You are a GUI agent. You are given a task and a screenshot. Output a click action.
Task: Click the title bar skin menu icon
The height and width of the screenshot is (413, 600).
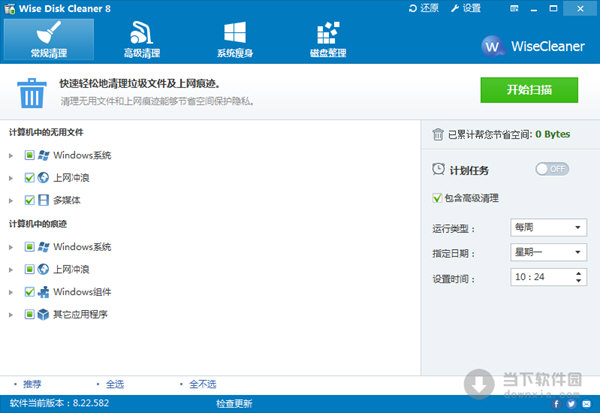(x=514, y=8)
